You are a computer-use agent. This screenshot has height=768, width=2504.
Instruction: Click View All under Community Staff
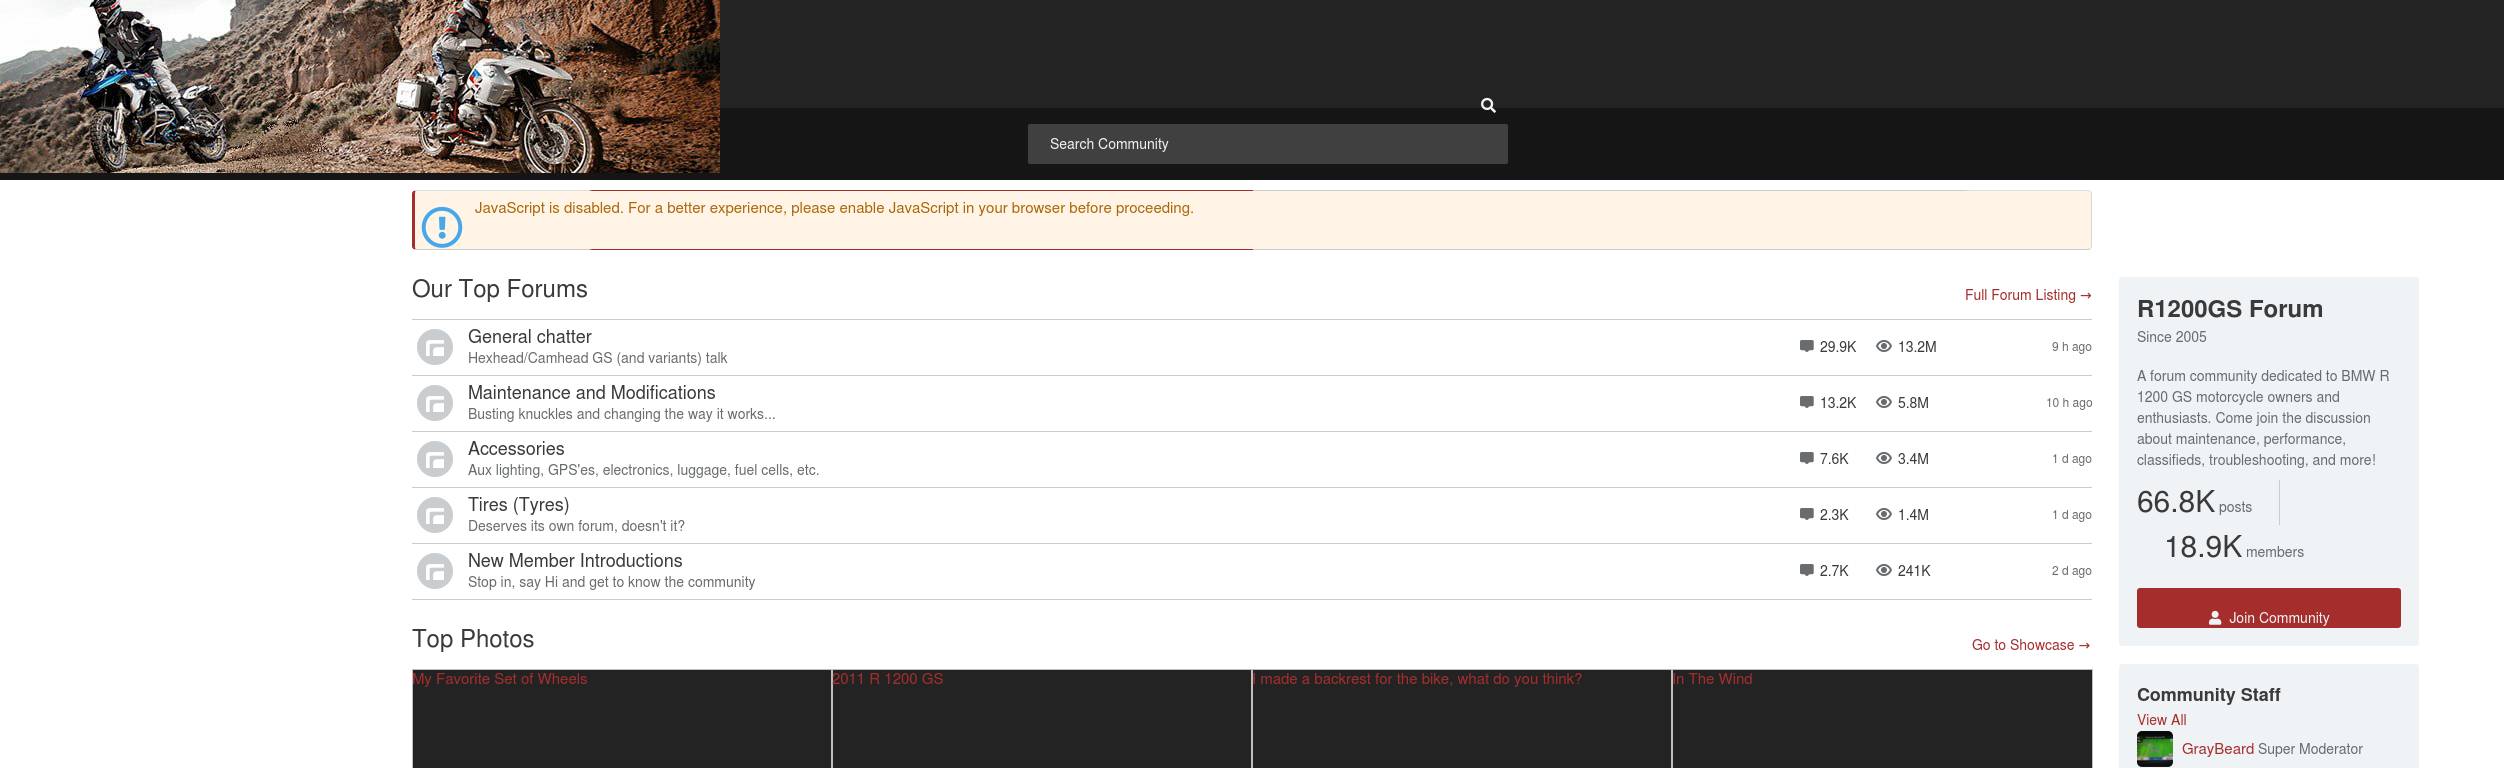[2161, 720]
